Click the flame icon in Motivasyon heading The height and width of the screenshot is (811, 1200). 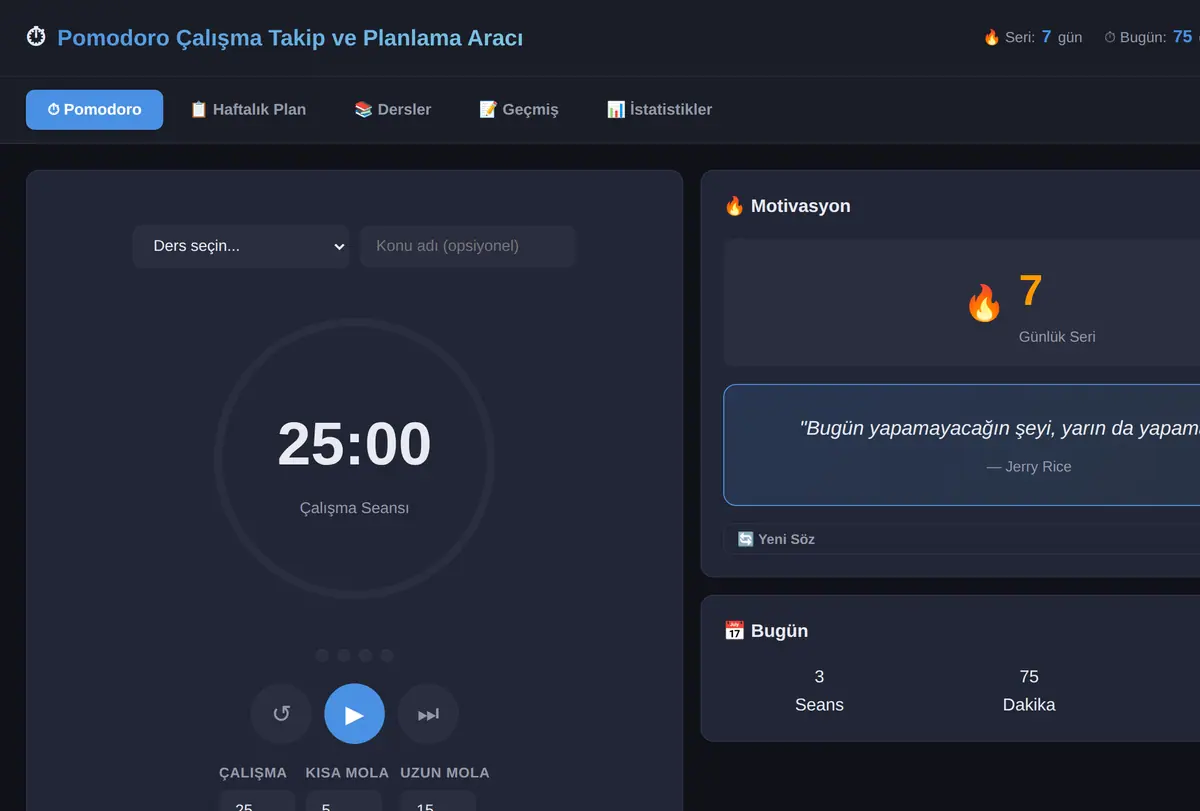(x=734, y=206)
